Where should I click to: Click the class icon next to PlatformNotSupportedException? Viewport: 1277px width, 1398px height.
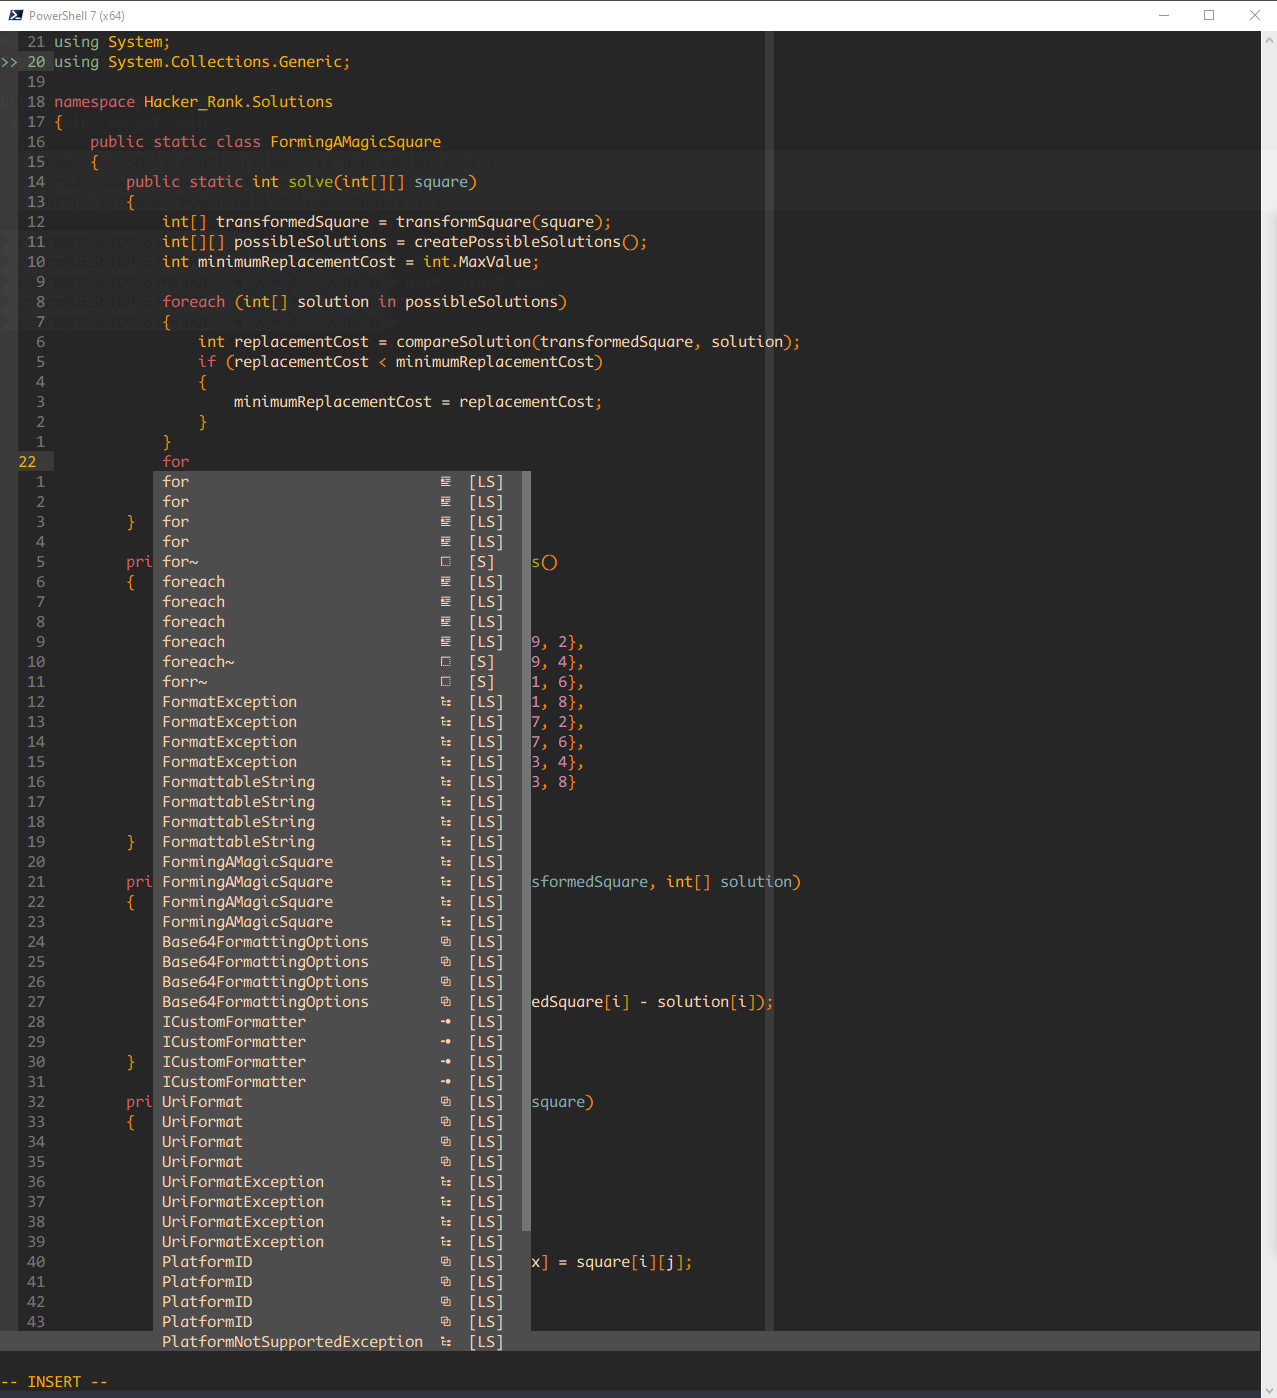click(445, 1341)
